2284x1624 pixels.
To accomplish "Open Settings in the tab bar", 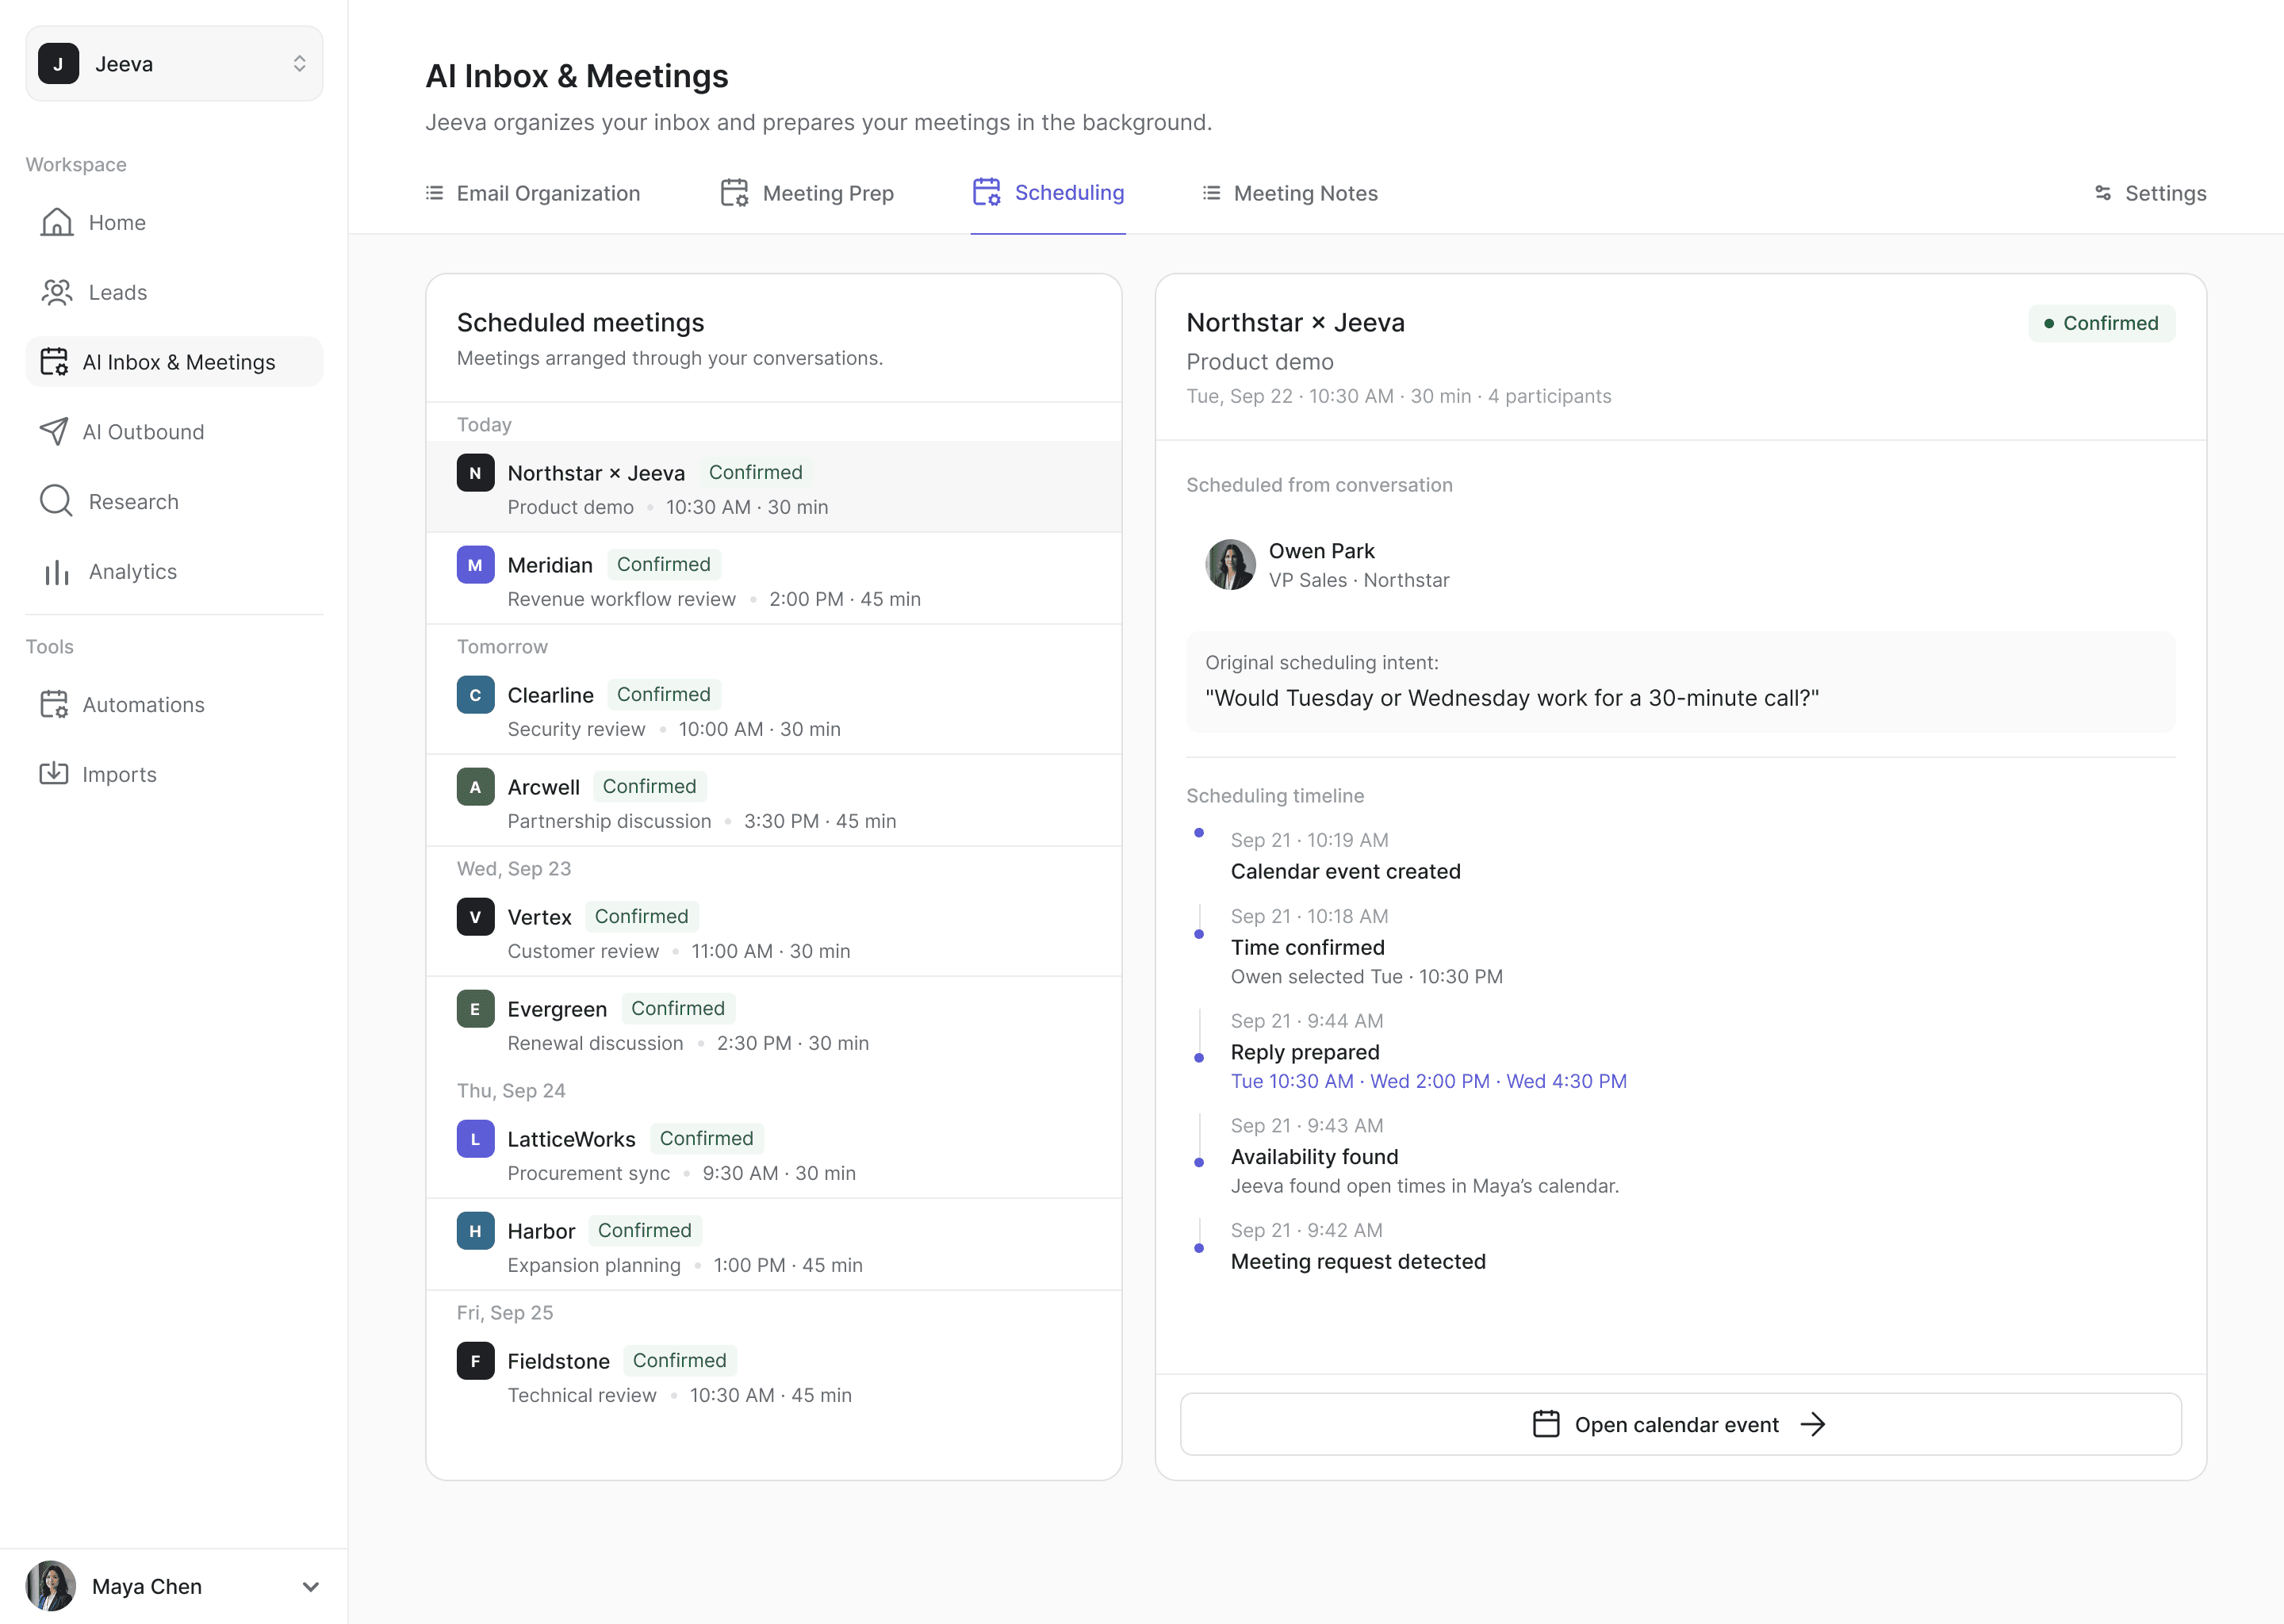I will (x=2150, y=193).
